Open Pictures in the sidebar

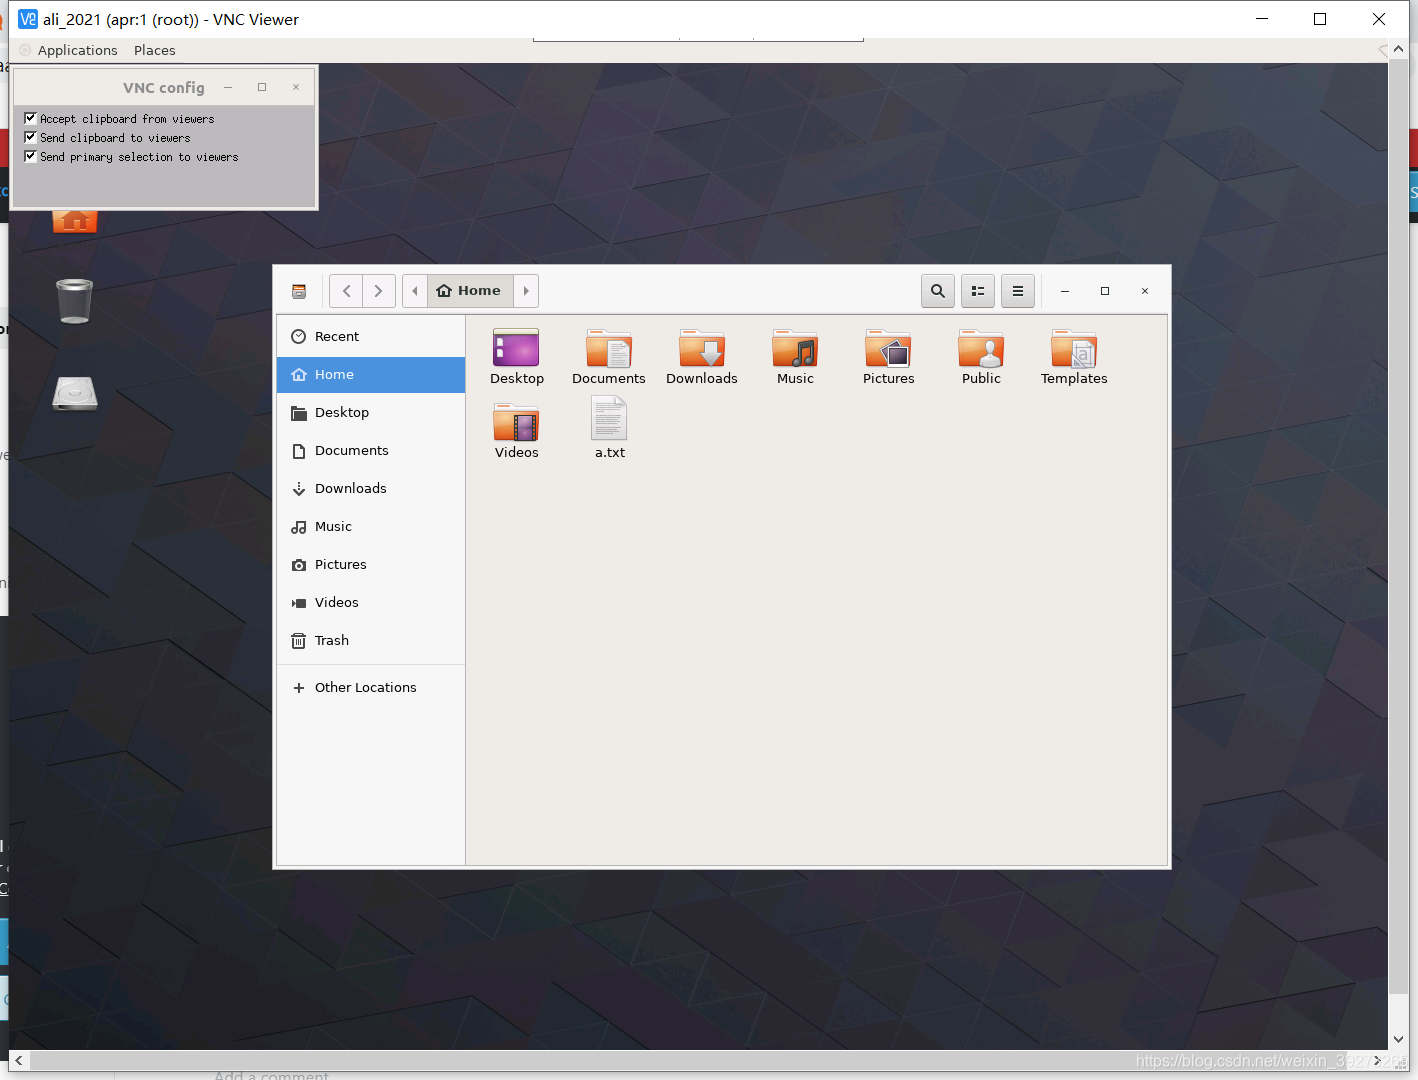(371, 565)
